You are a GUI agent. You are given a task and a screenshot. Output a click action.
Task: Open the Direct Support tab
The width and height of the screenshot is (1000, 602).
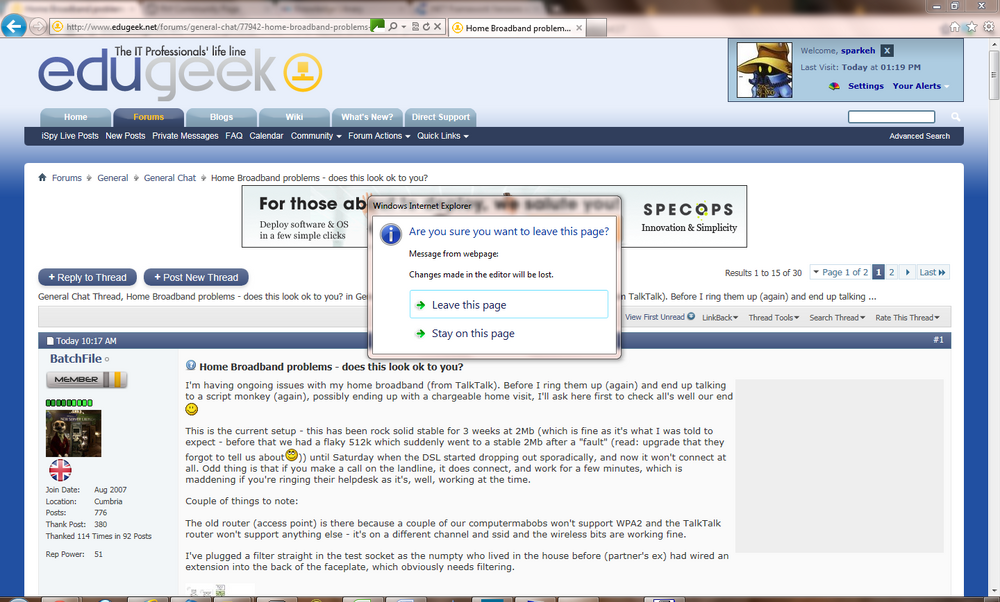point(440,117)
